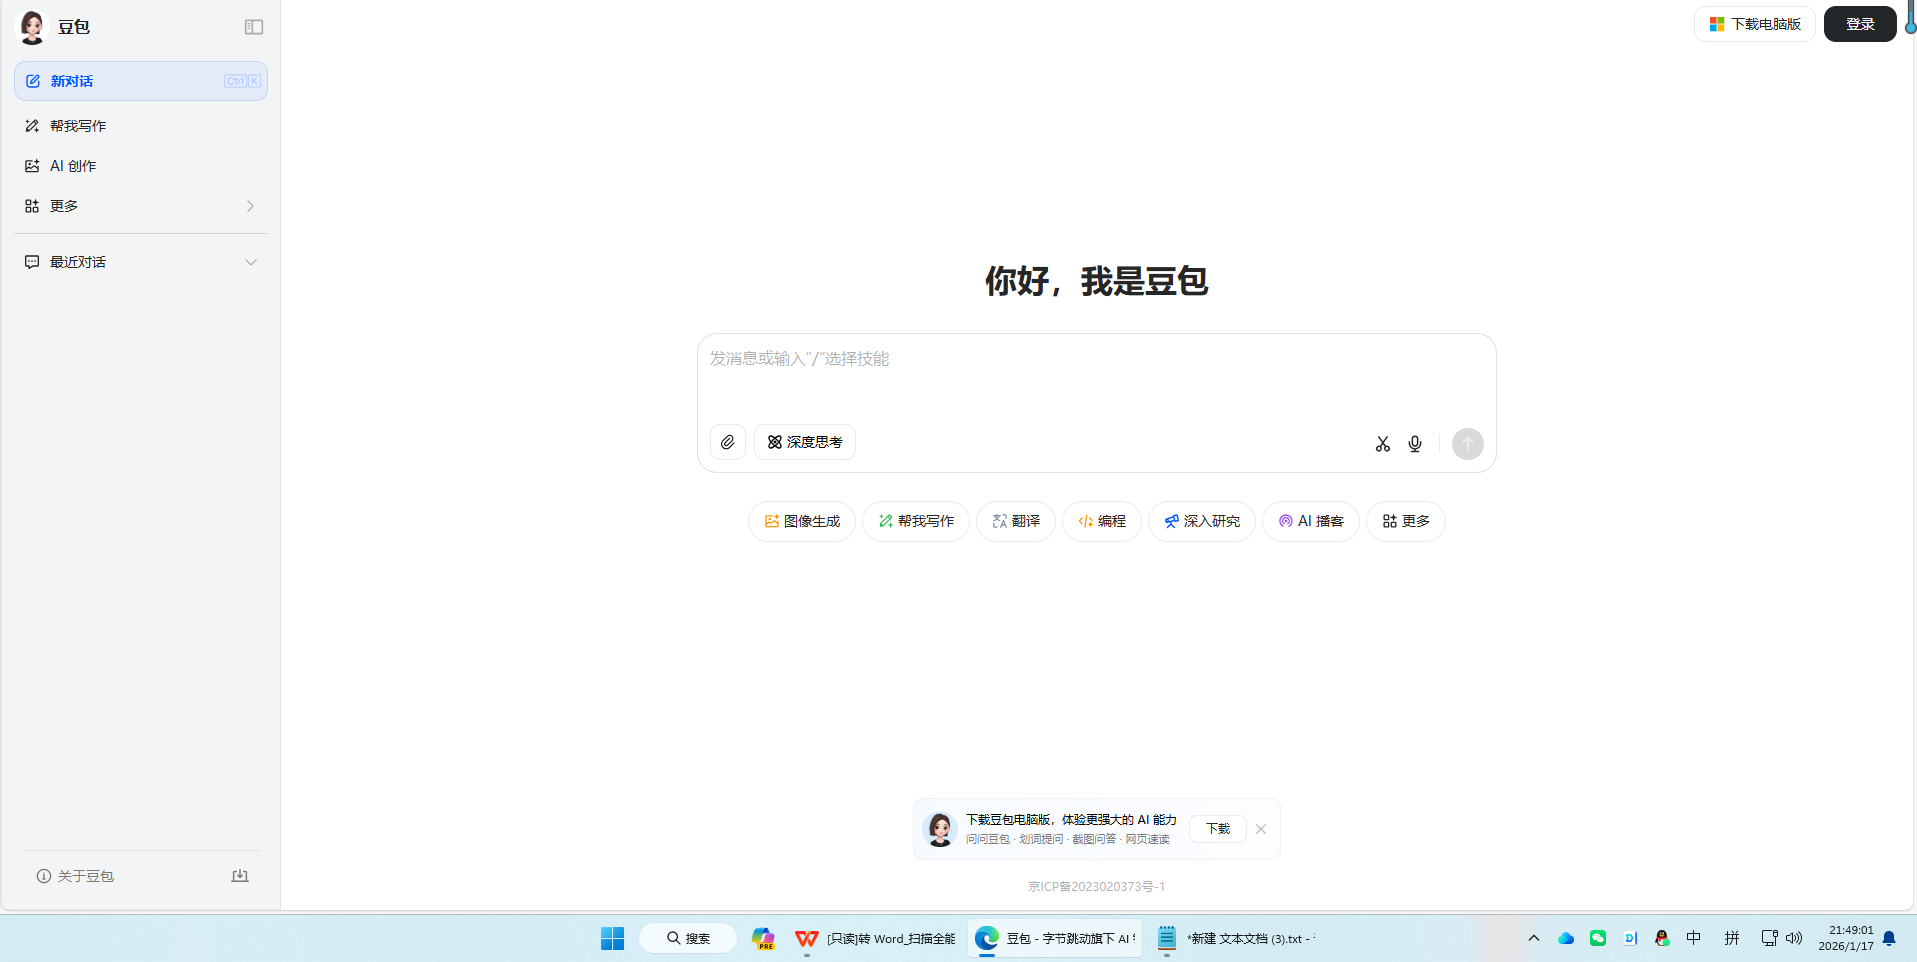
Task: Click the download icon at sidebar bottom
Action: coord(239,875)
